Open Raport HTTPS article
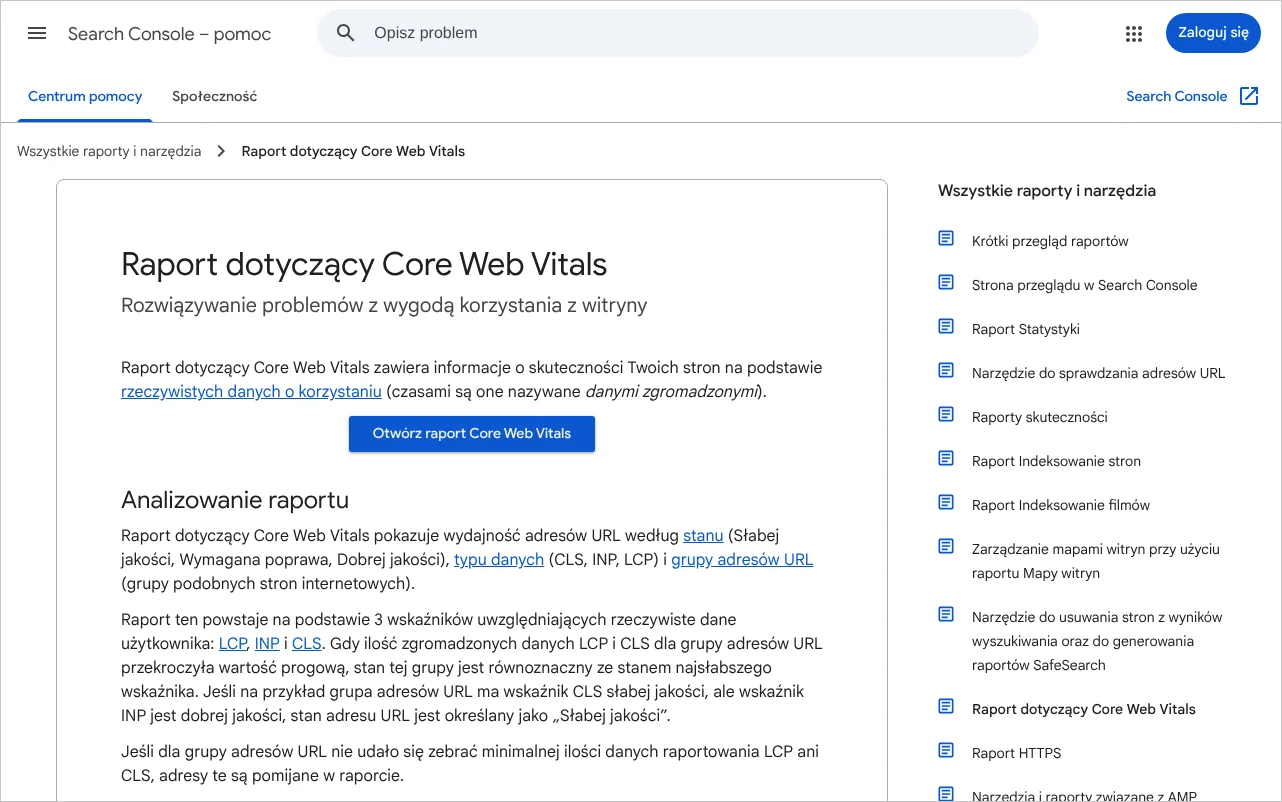This screenshot has height=802, width=1282. pos(1017,753)
